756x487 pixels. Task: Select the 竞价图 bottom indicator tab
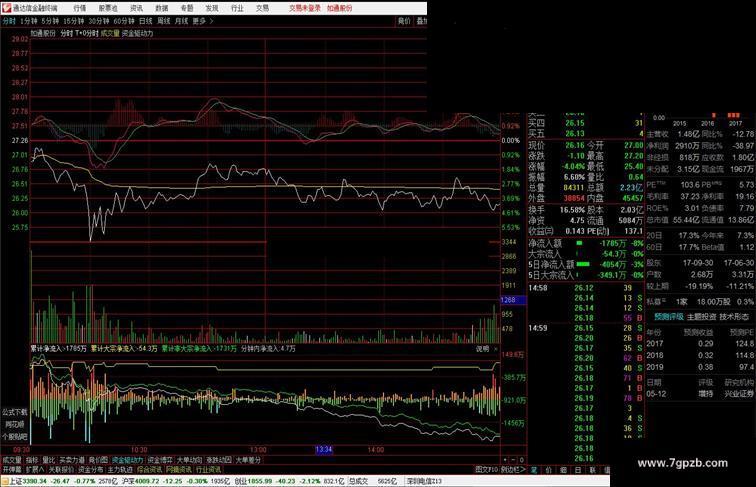99,460
